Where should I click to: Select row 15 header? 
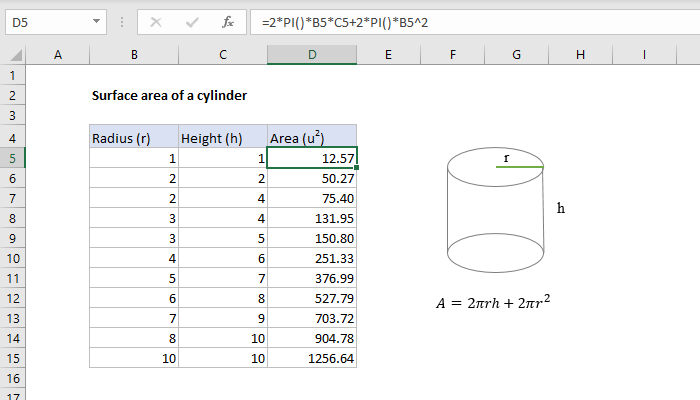(x=12, y=358)
